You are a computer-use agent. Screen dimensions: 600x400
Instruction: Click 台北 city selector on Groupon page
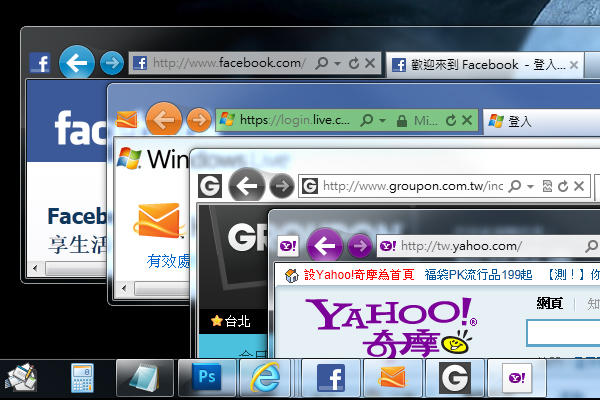click(231, 321)
